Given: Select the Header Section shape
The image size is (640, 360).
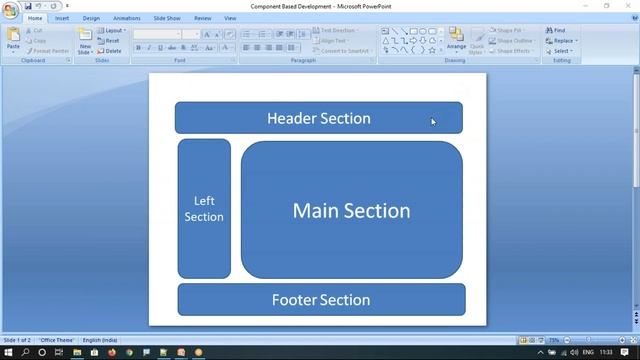Looking at the screenshot, I should click(x=319, y=118).
